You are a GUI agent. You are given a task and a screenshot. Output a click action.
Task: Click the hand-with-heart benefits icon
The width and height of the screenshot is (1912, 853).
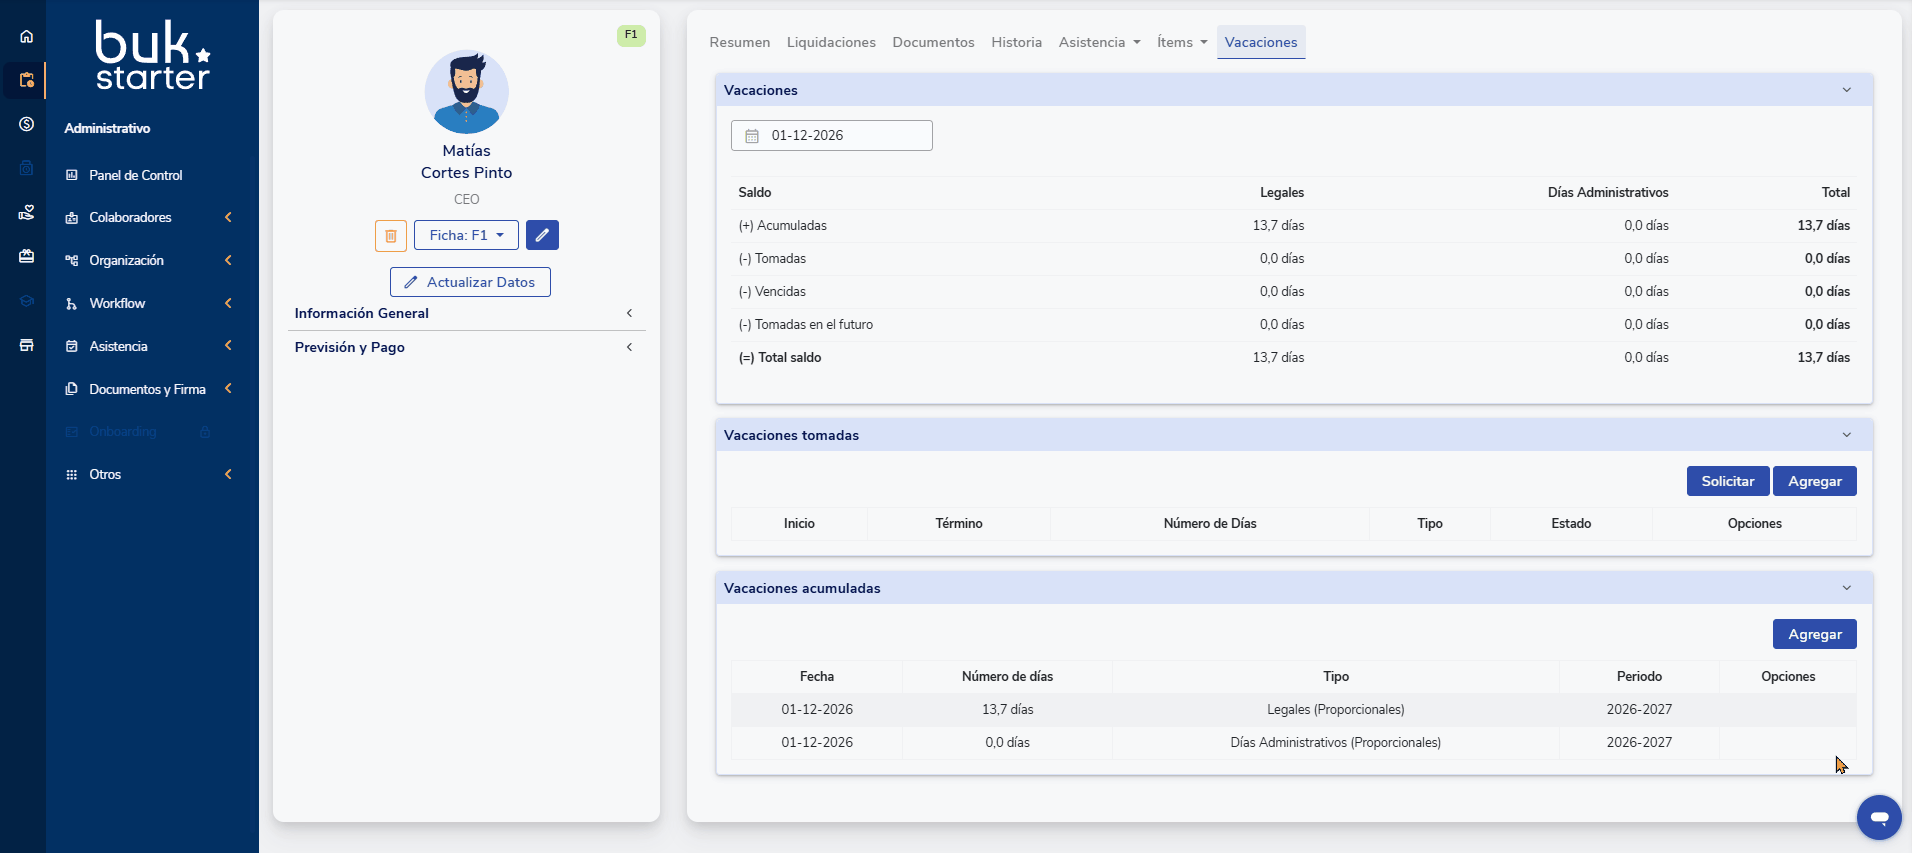[27, 212]
